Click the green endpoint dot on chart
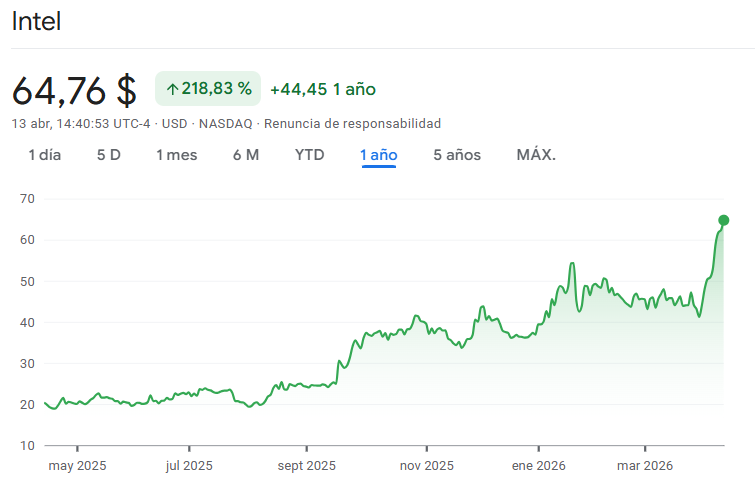 pos(723,220)
